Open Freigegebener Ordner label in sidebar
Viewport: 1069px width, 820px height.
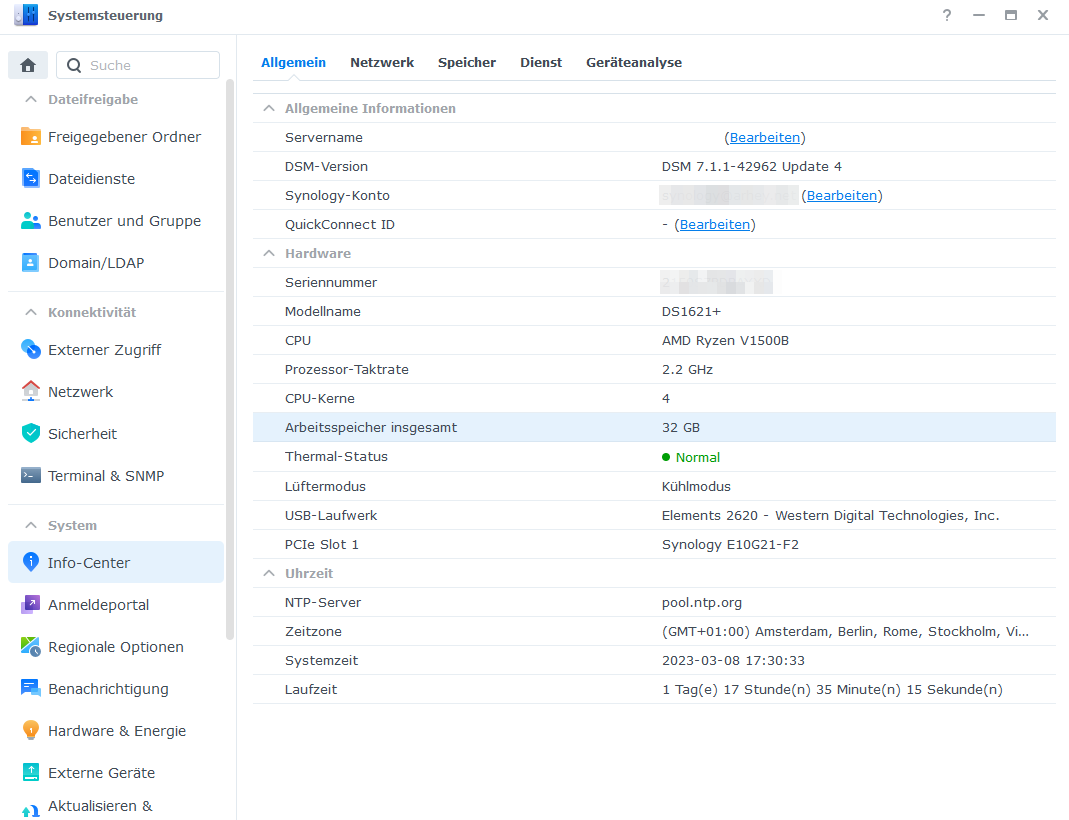(124, 137)
